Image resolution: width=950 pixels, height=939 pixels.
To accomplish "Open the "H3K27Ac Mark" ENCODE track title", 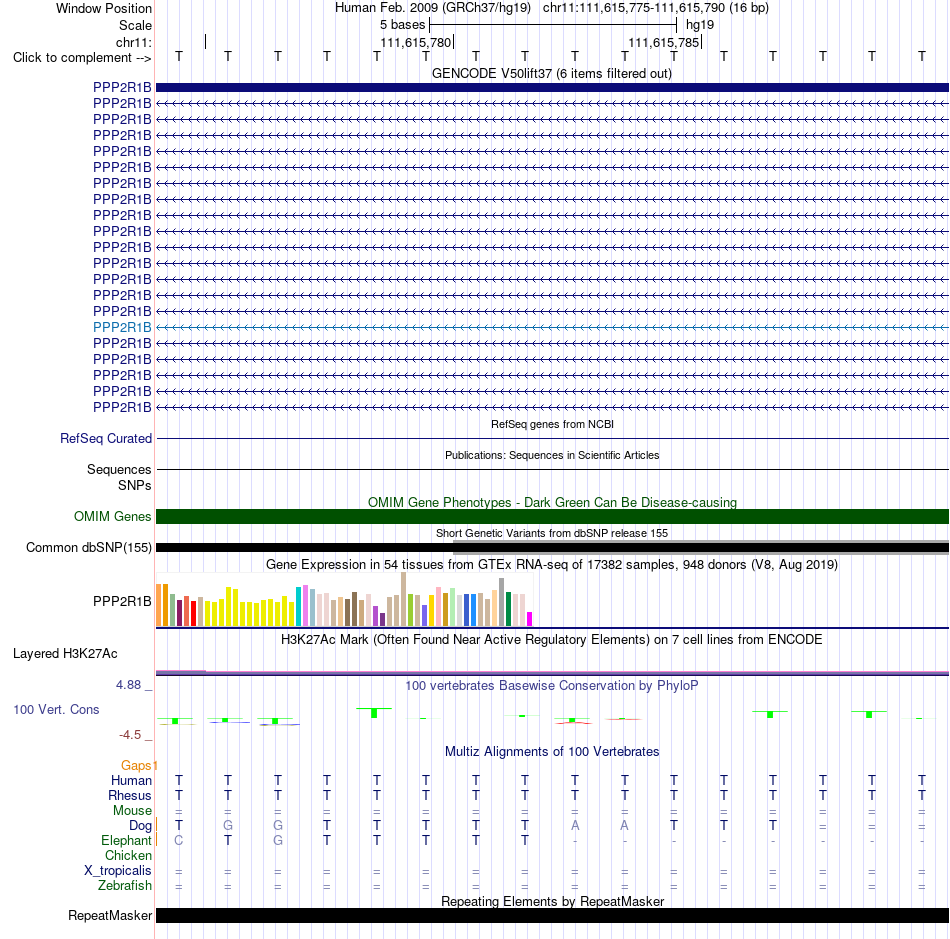I will coord(552,640).
